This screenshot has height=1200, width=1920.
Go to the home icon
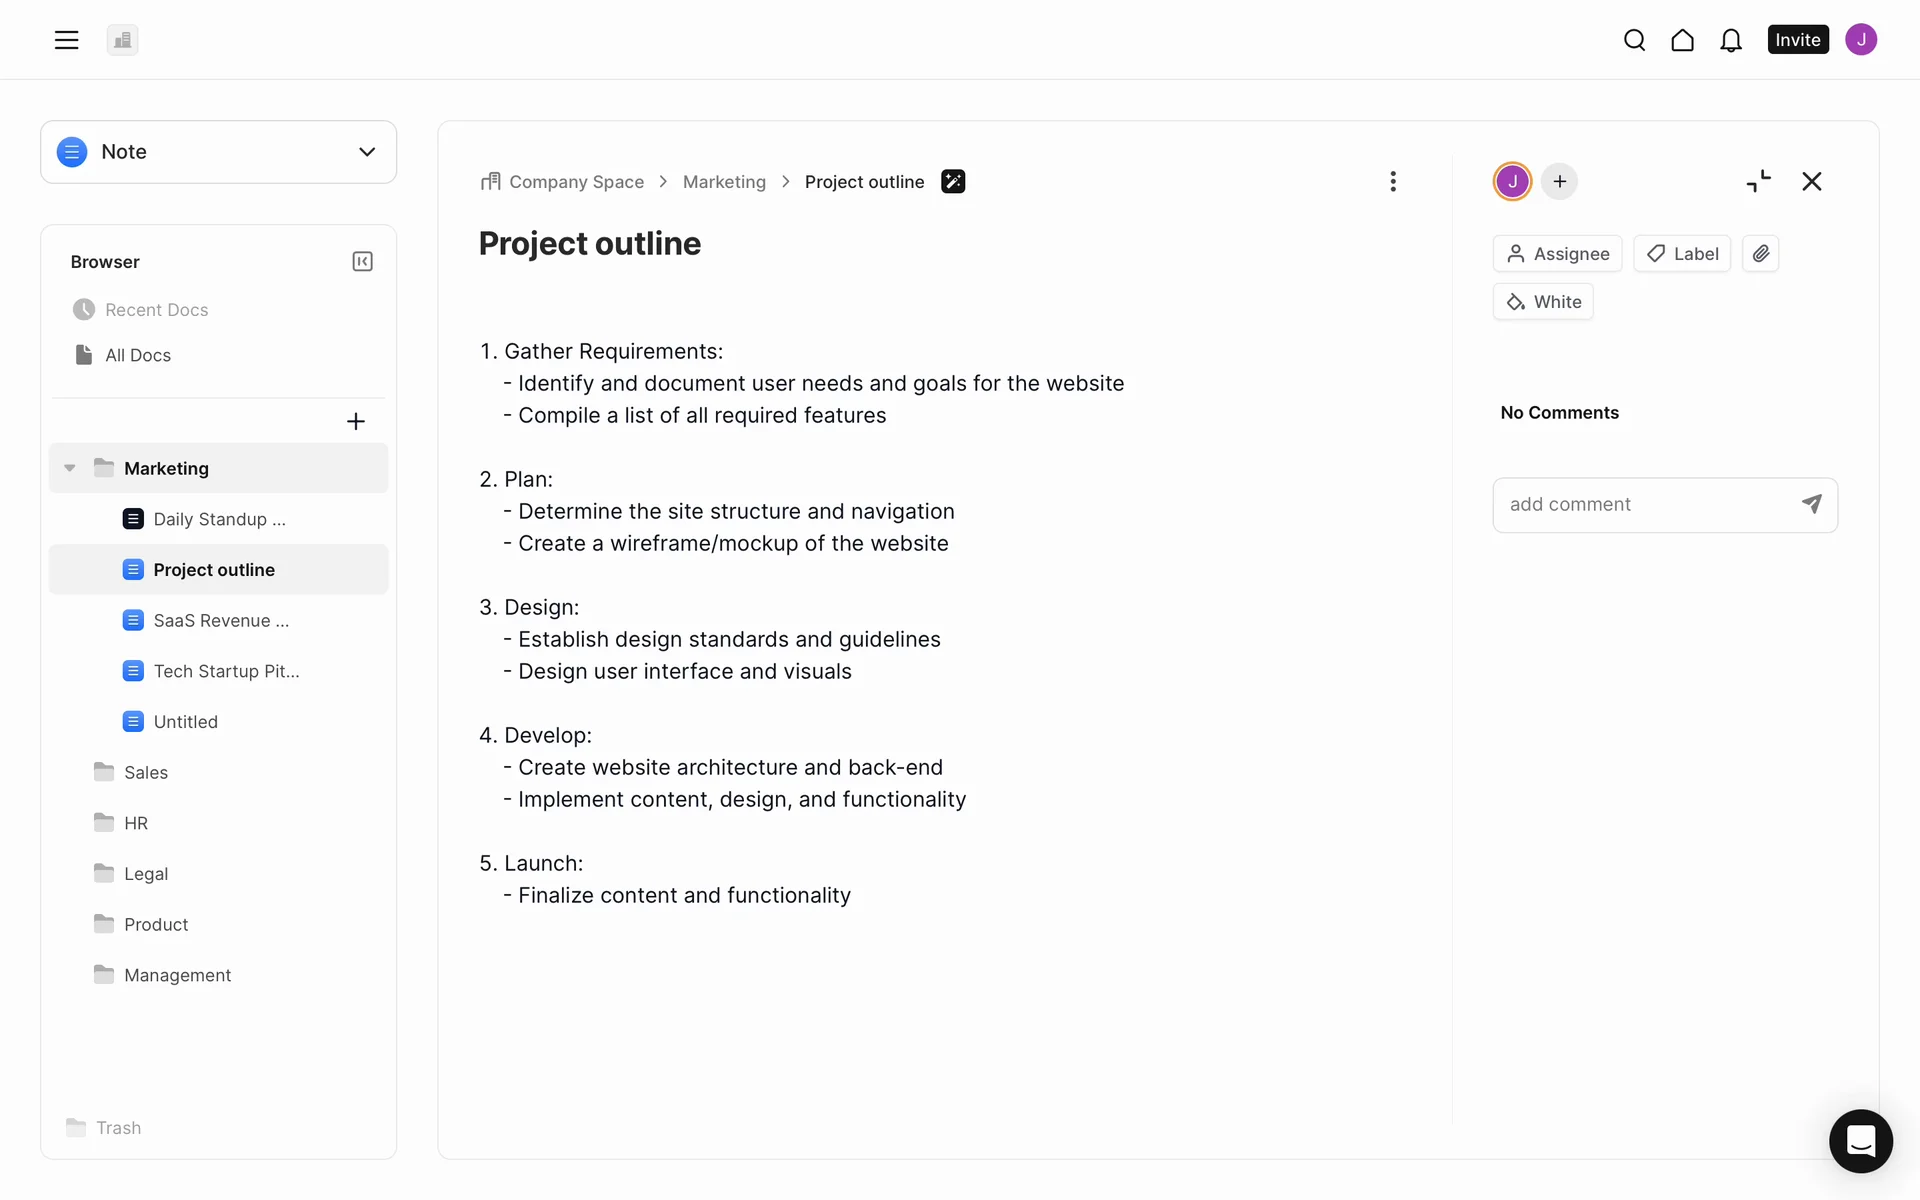1682,40
